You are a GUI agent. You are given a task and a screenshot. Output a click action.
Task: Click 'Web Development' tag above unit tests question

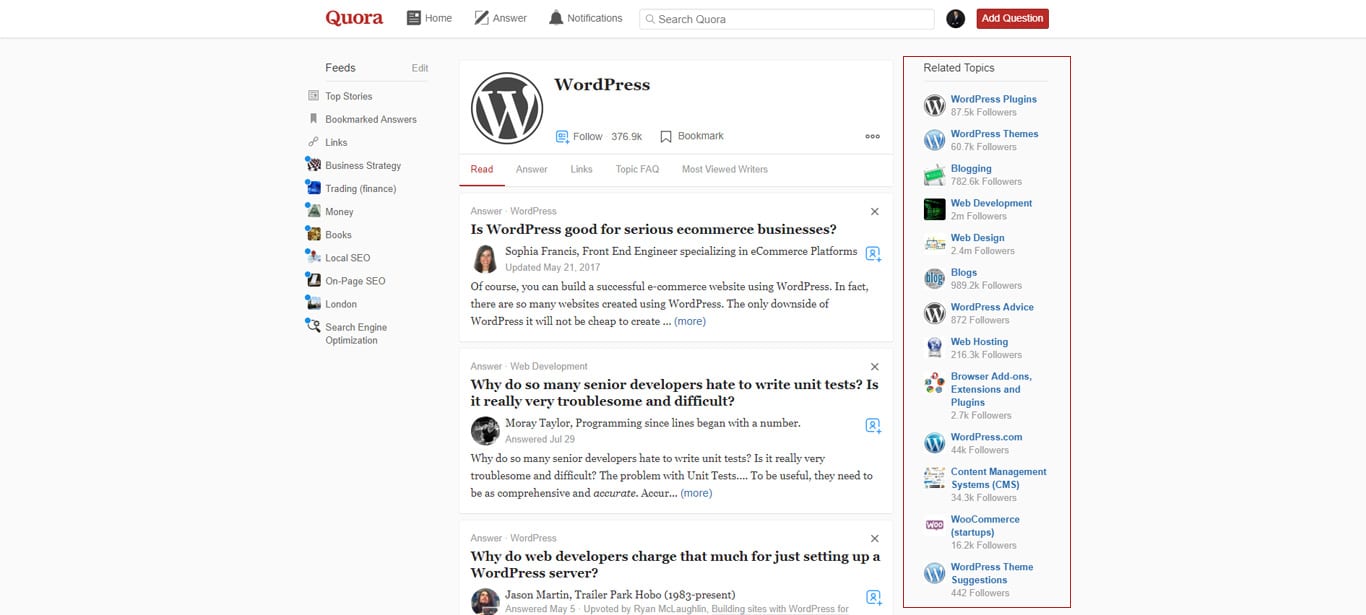pyautogui.click(x=549, y=367)
